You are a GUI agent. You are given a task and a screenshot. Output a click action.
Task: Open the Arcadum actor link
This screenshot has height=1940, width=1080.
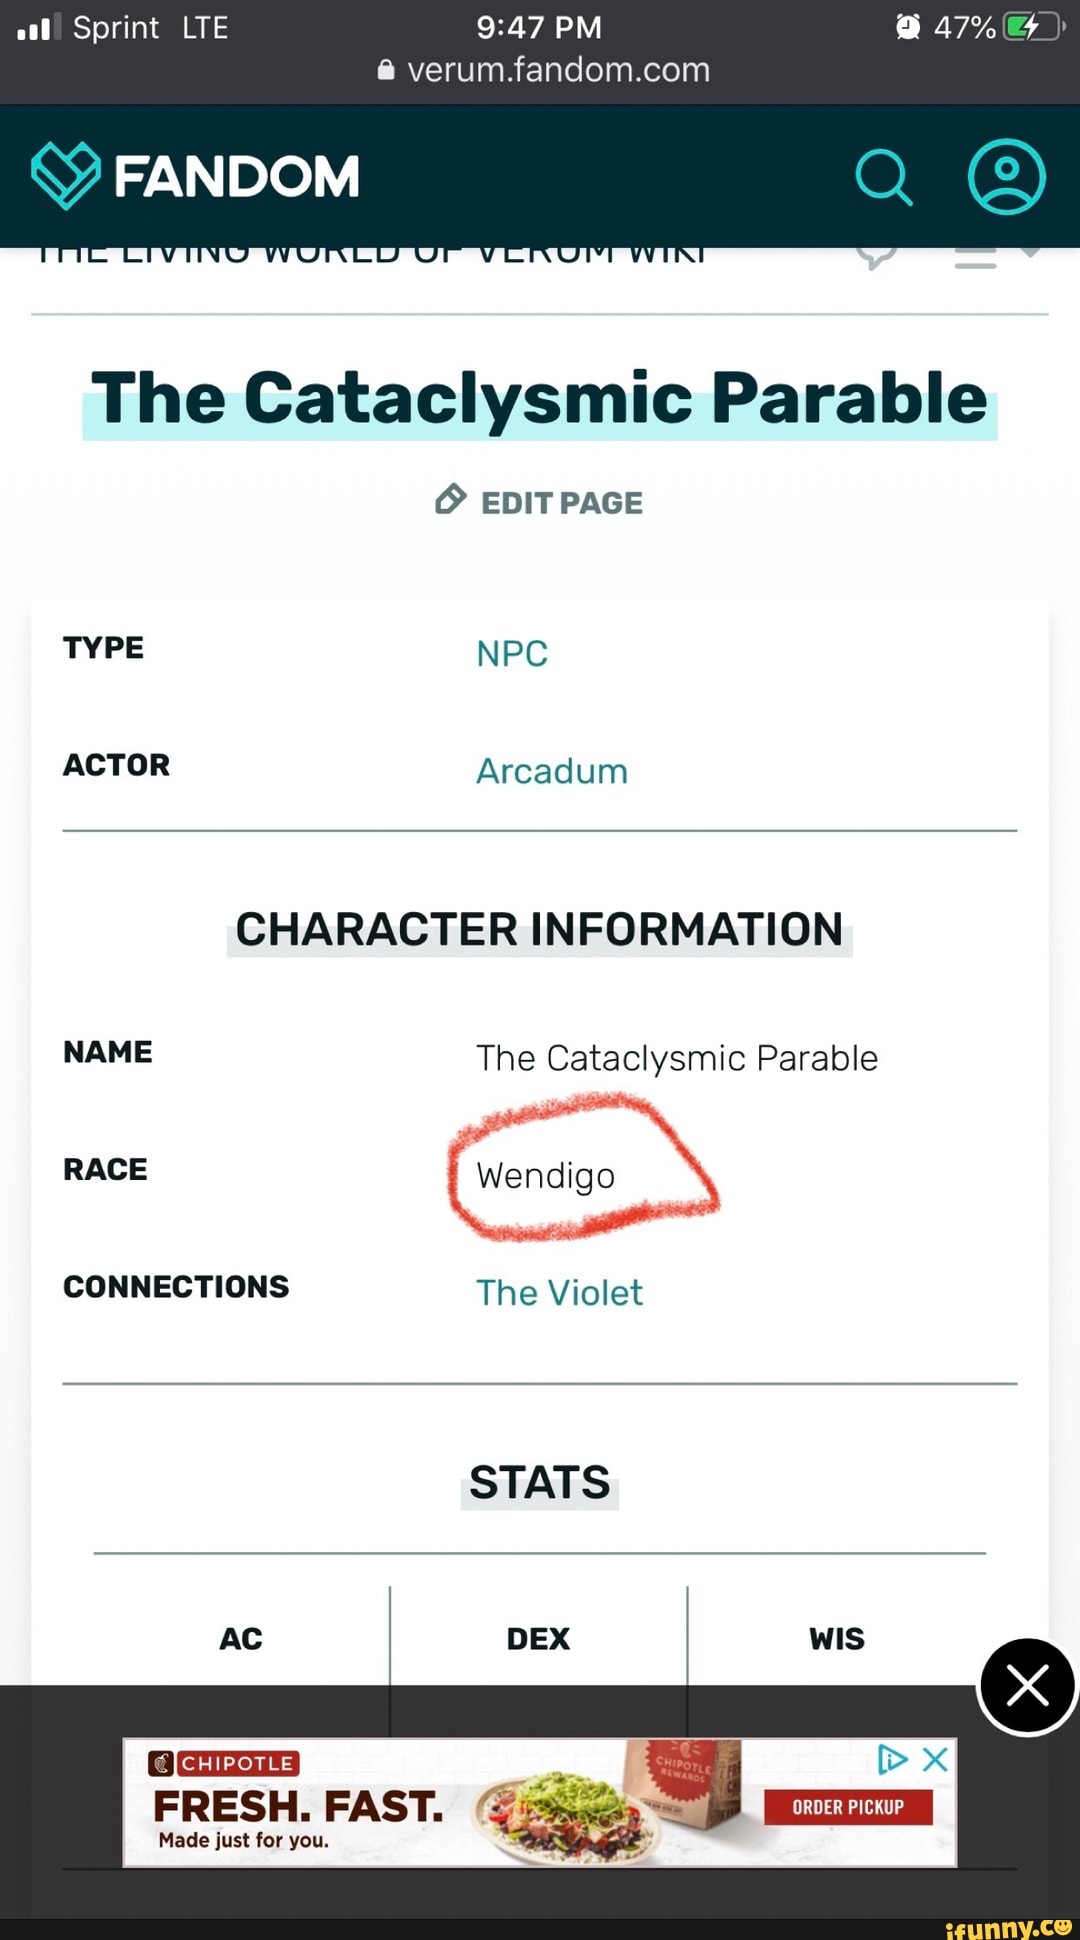(x=552, y=771)
